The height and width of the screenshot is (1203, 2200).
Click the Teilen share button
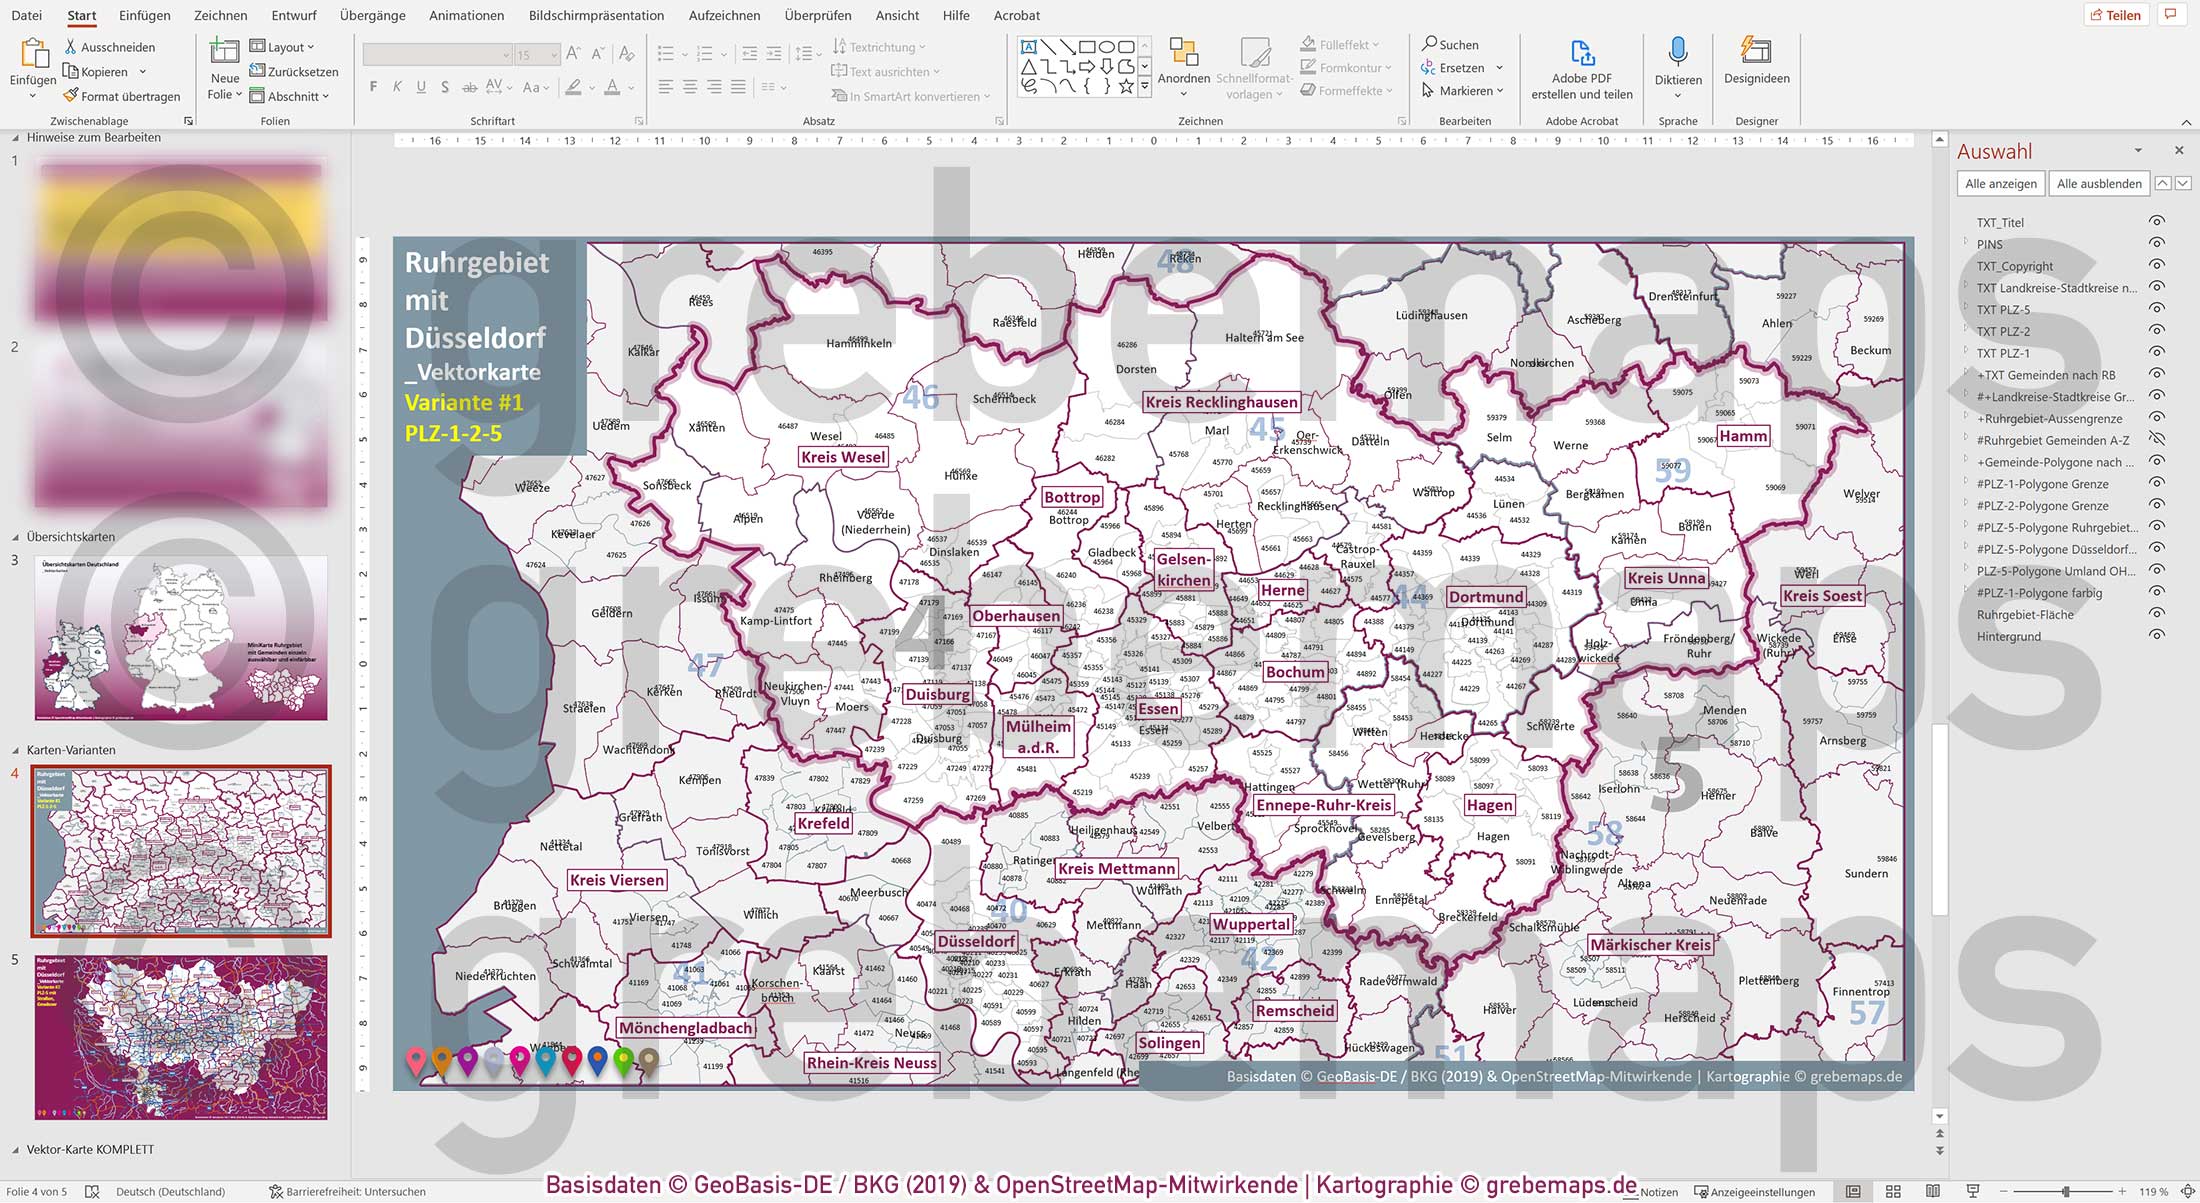tap(2115, 15)
